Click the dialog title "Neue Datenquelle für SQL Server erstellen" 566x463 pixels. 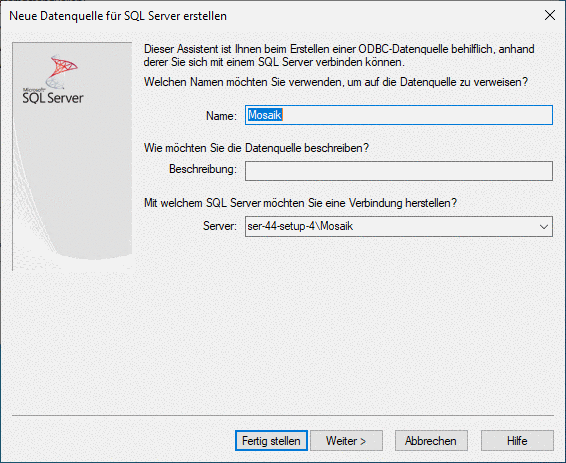(x=118, y=16)
